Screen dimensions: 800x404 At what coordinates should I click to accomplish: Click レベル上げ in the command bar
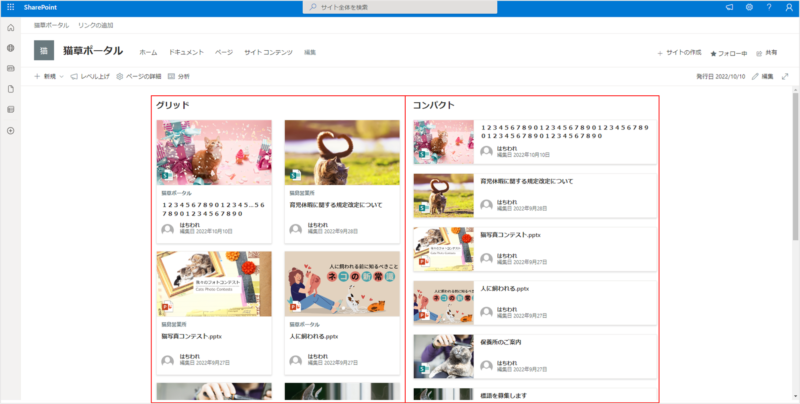click(89, 76)
